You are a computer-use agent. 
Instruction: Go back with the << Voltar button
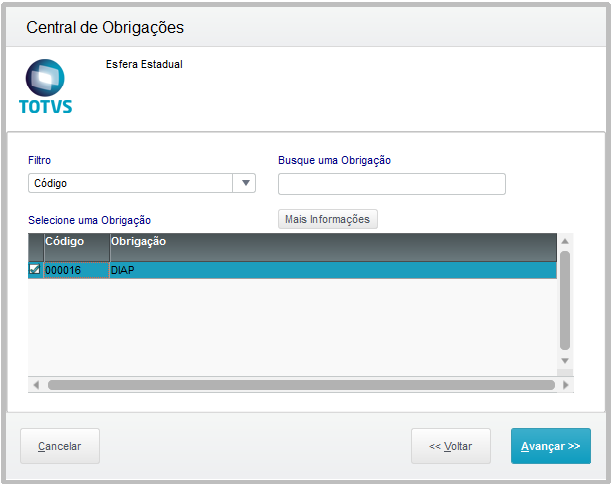click(x=450, y=446)
